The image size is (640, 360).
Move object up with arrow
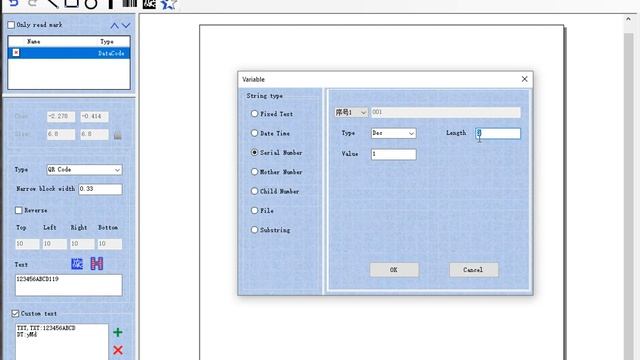(114, 26)
